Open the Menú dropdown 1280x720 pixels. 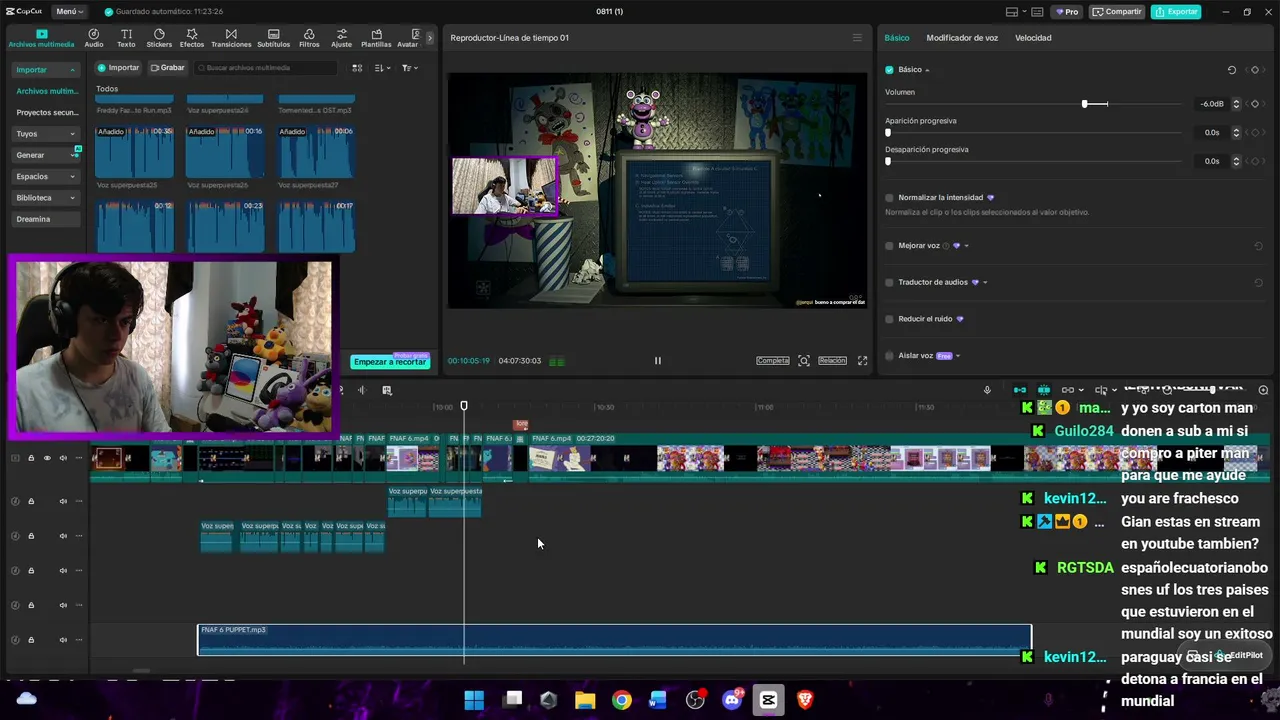coord(69,12)
